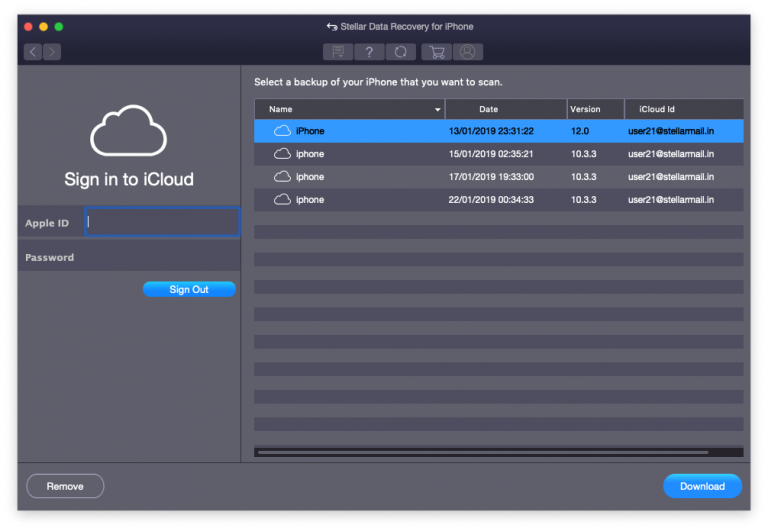This screenshot has width=768, height=531.
Task: Expand the Name column sort arrow
Action: pos(437,109)
